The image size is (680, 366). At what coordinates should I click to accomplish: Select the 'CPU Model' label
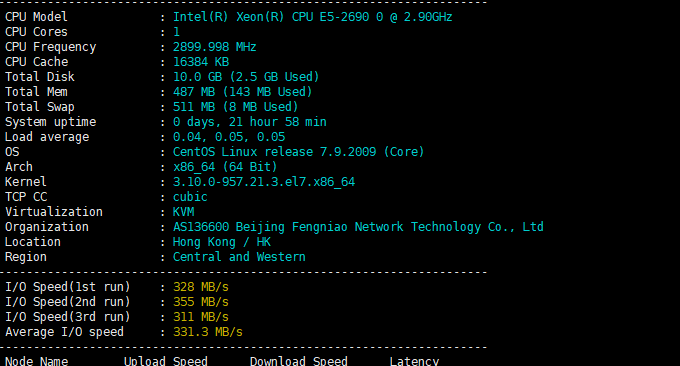tap(36, 17)
